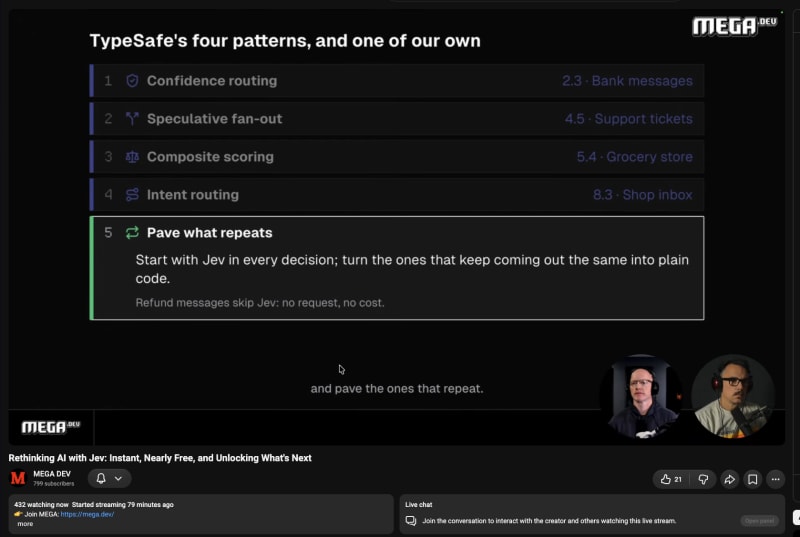Click the video title Rethinking AI with Jev
800x537 pixels.
tap(160, 458)
